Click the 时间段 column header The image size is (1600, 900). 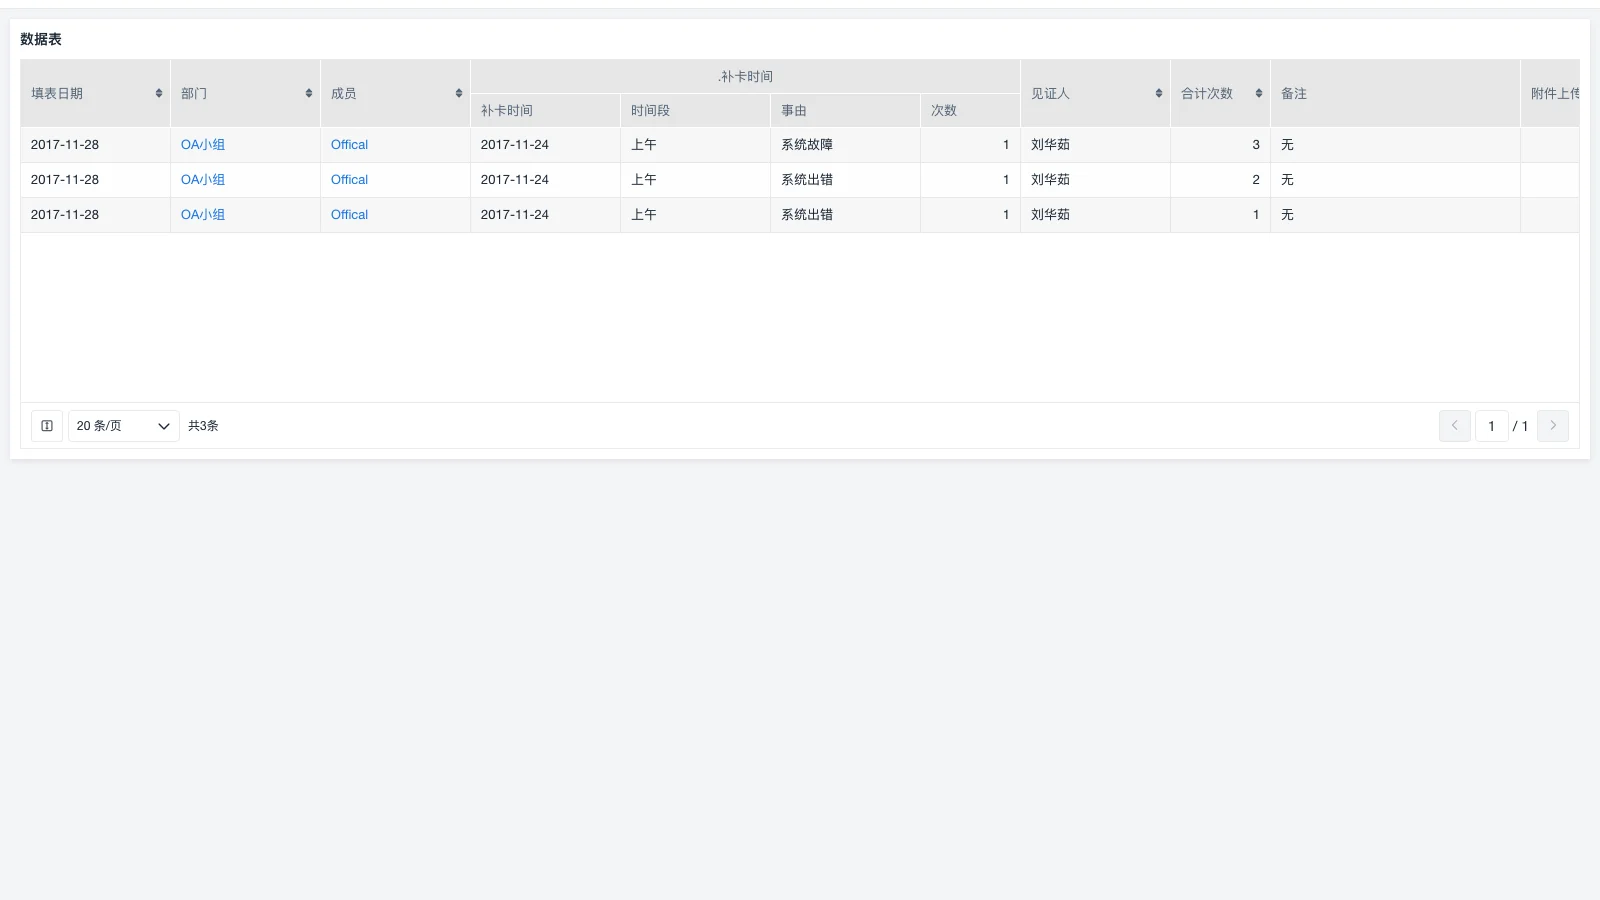pyautogui.click(x=650, y=111)
